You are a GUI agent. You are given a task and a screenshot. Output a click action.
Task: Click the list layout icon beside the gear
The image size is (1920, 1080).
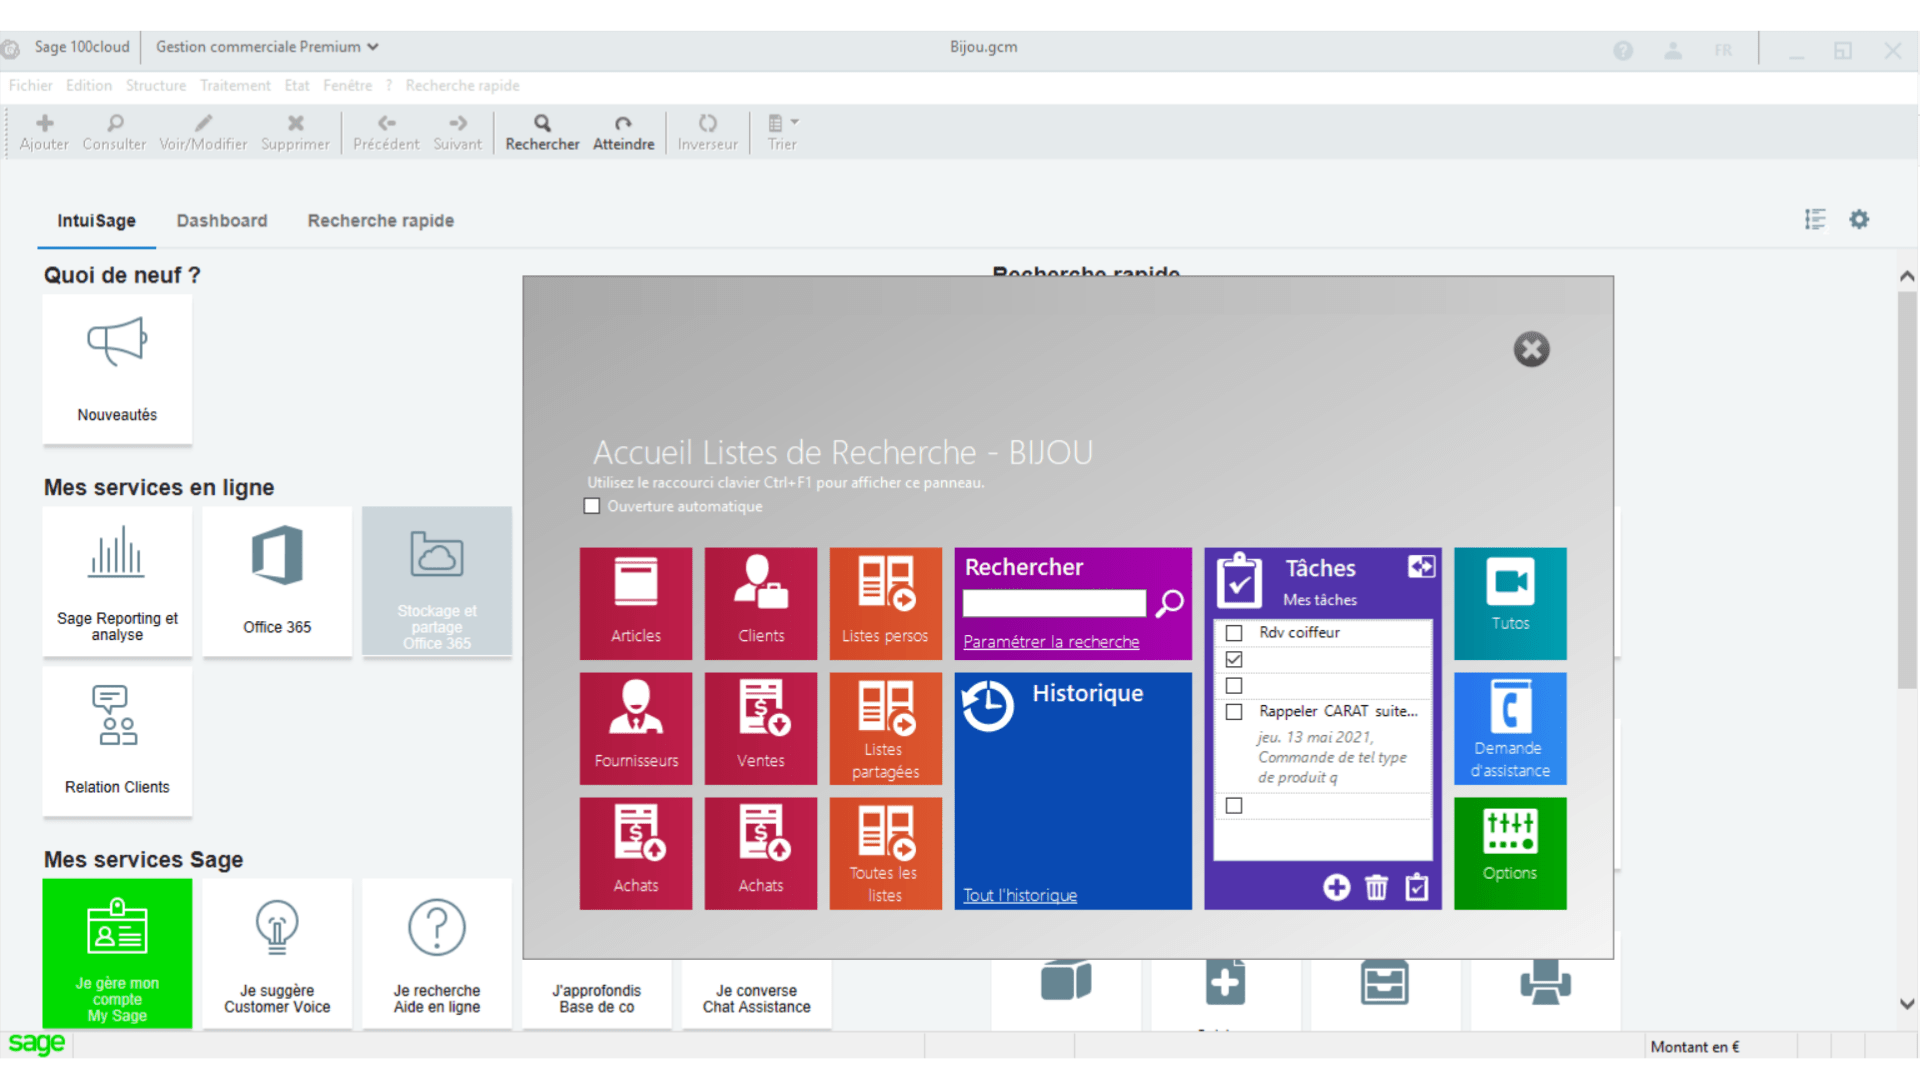[1815, 219]
